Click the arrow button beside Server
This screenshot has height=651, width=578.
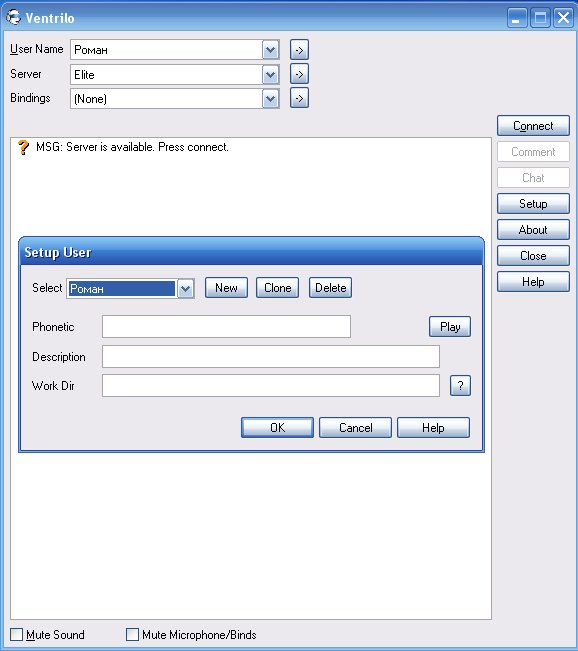[x=299, y=74]
